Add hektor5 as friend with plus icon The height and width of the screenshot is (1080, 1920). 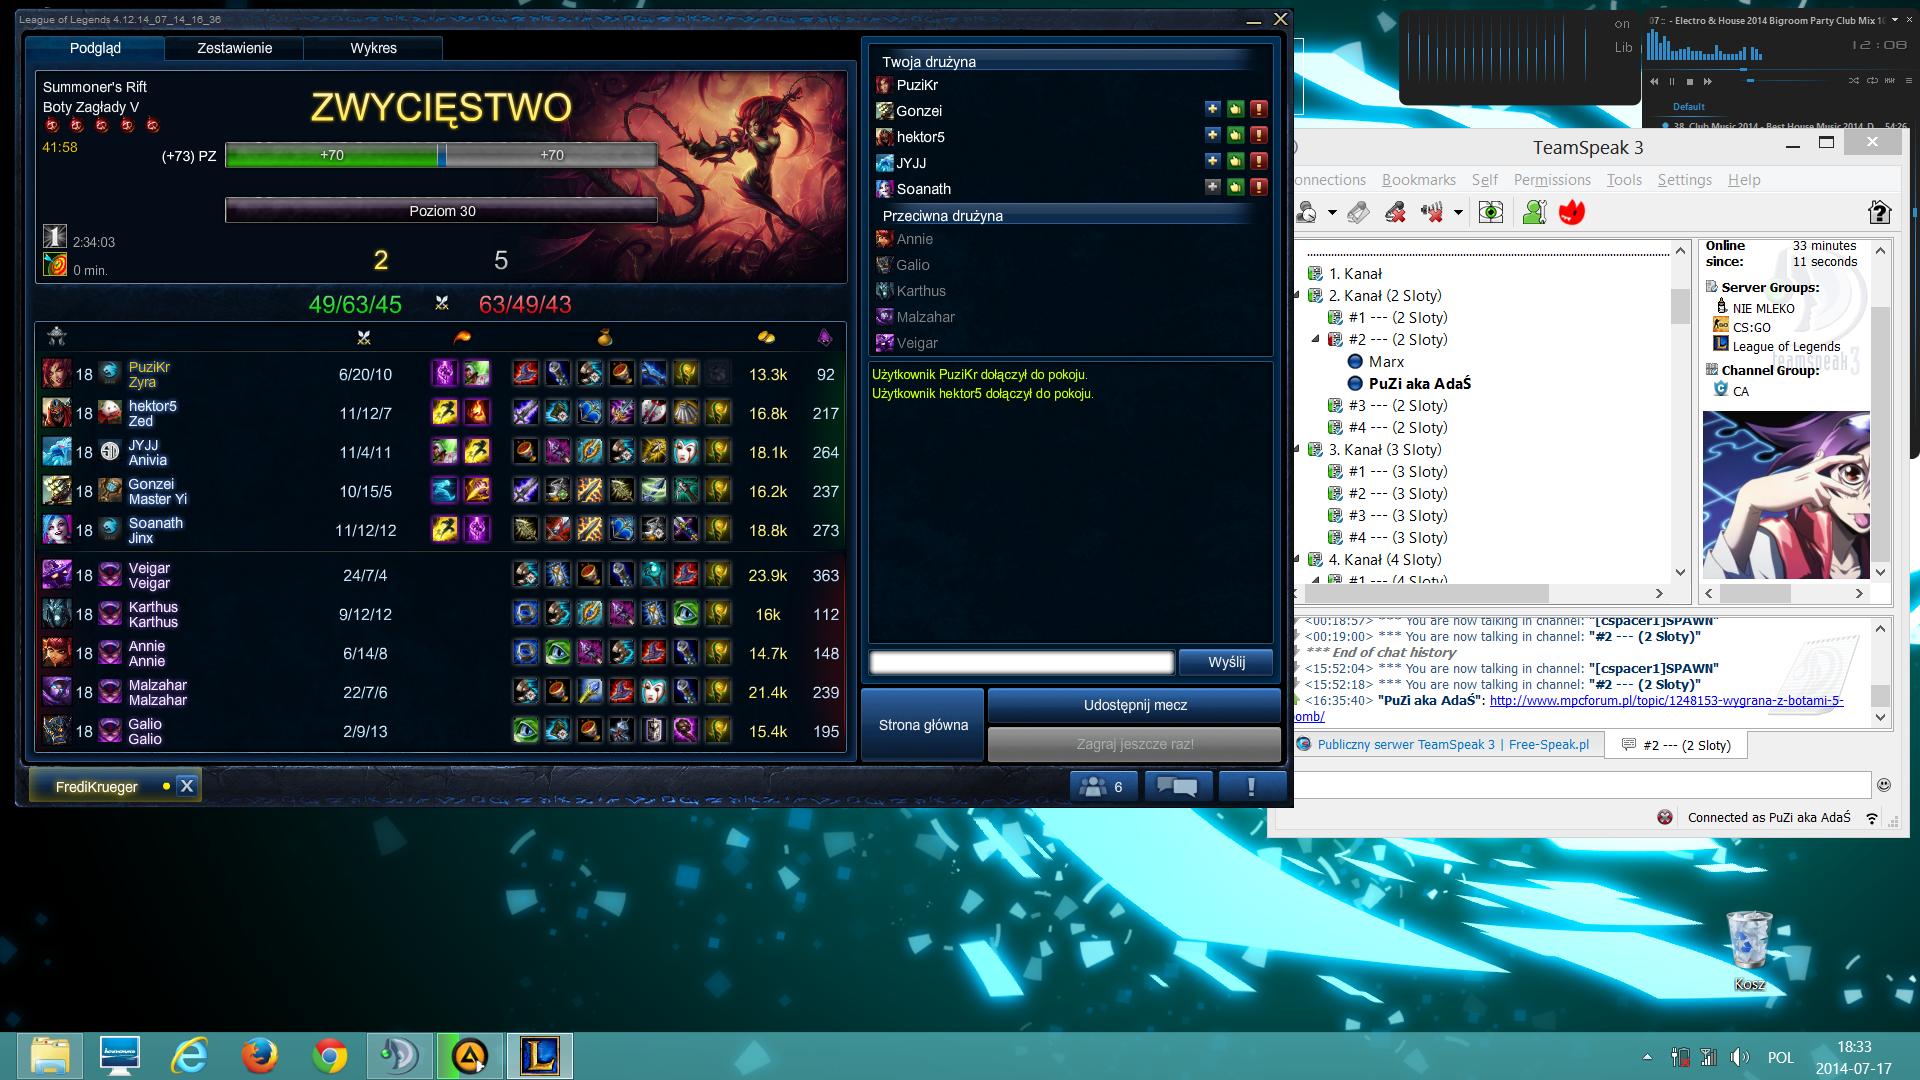pyautogui.click(x=1212, y=135)
